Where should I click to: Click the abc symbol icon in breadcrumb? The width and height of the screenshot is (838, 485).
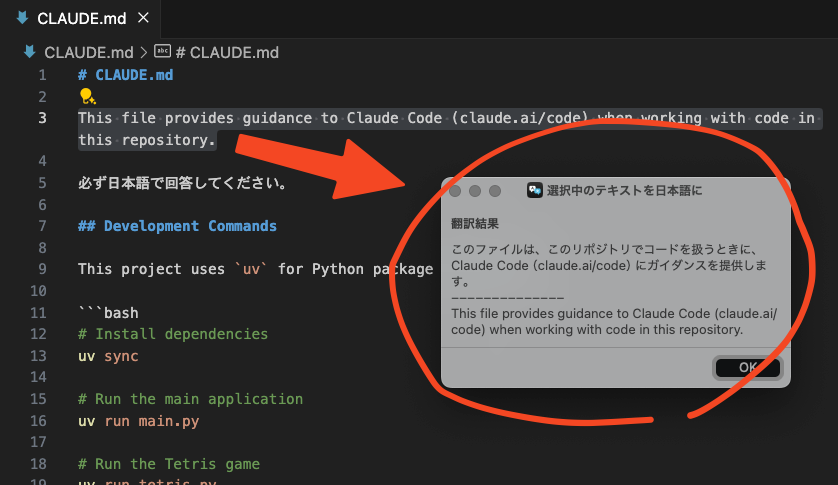click(x=162, y=51)
